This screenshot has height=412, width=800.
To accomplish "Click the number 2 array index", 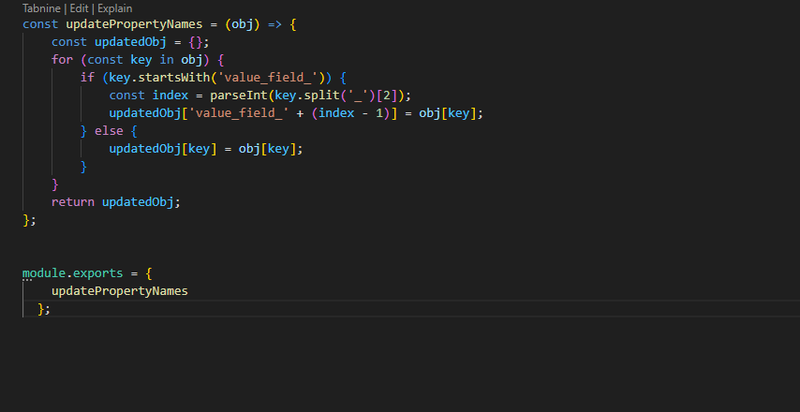I will click(387, 95).
